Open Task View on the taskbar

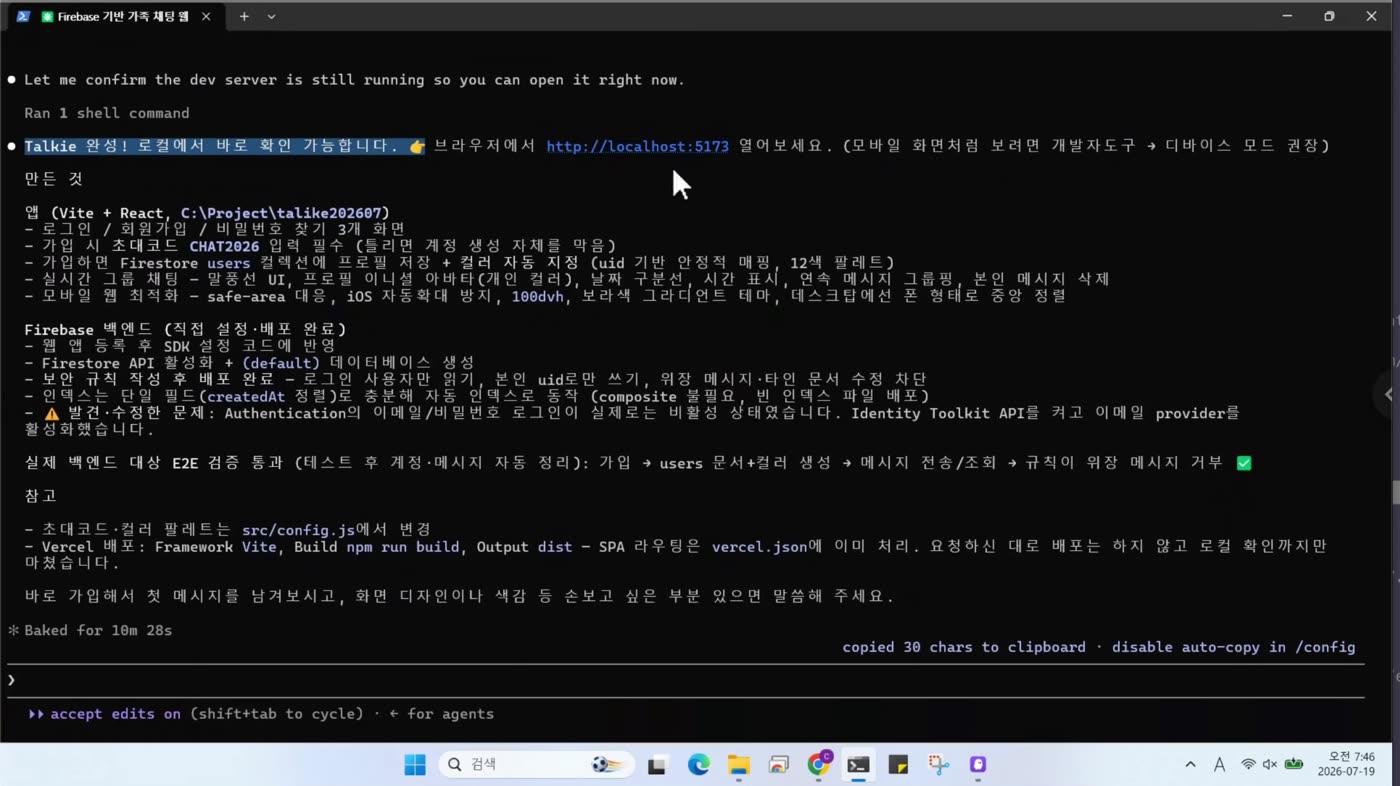click(657, 765)
